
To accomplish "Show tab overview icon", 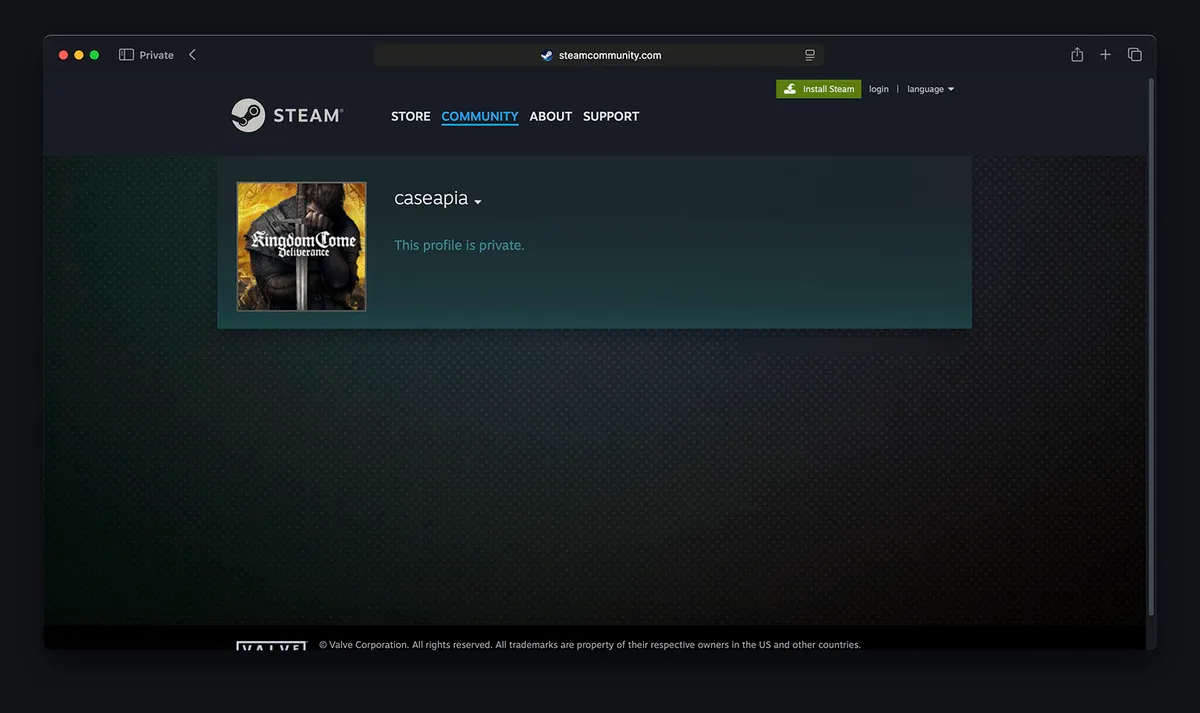I will click(1135, 55).
